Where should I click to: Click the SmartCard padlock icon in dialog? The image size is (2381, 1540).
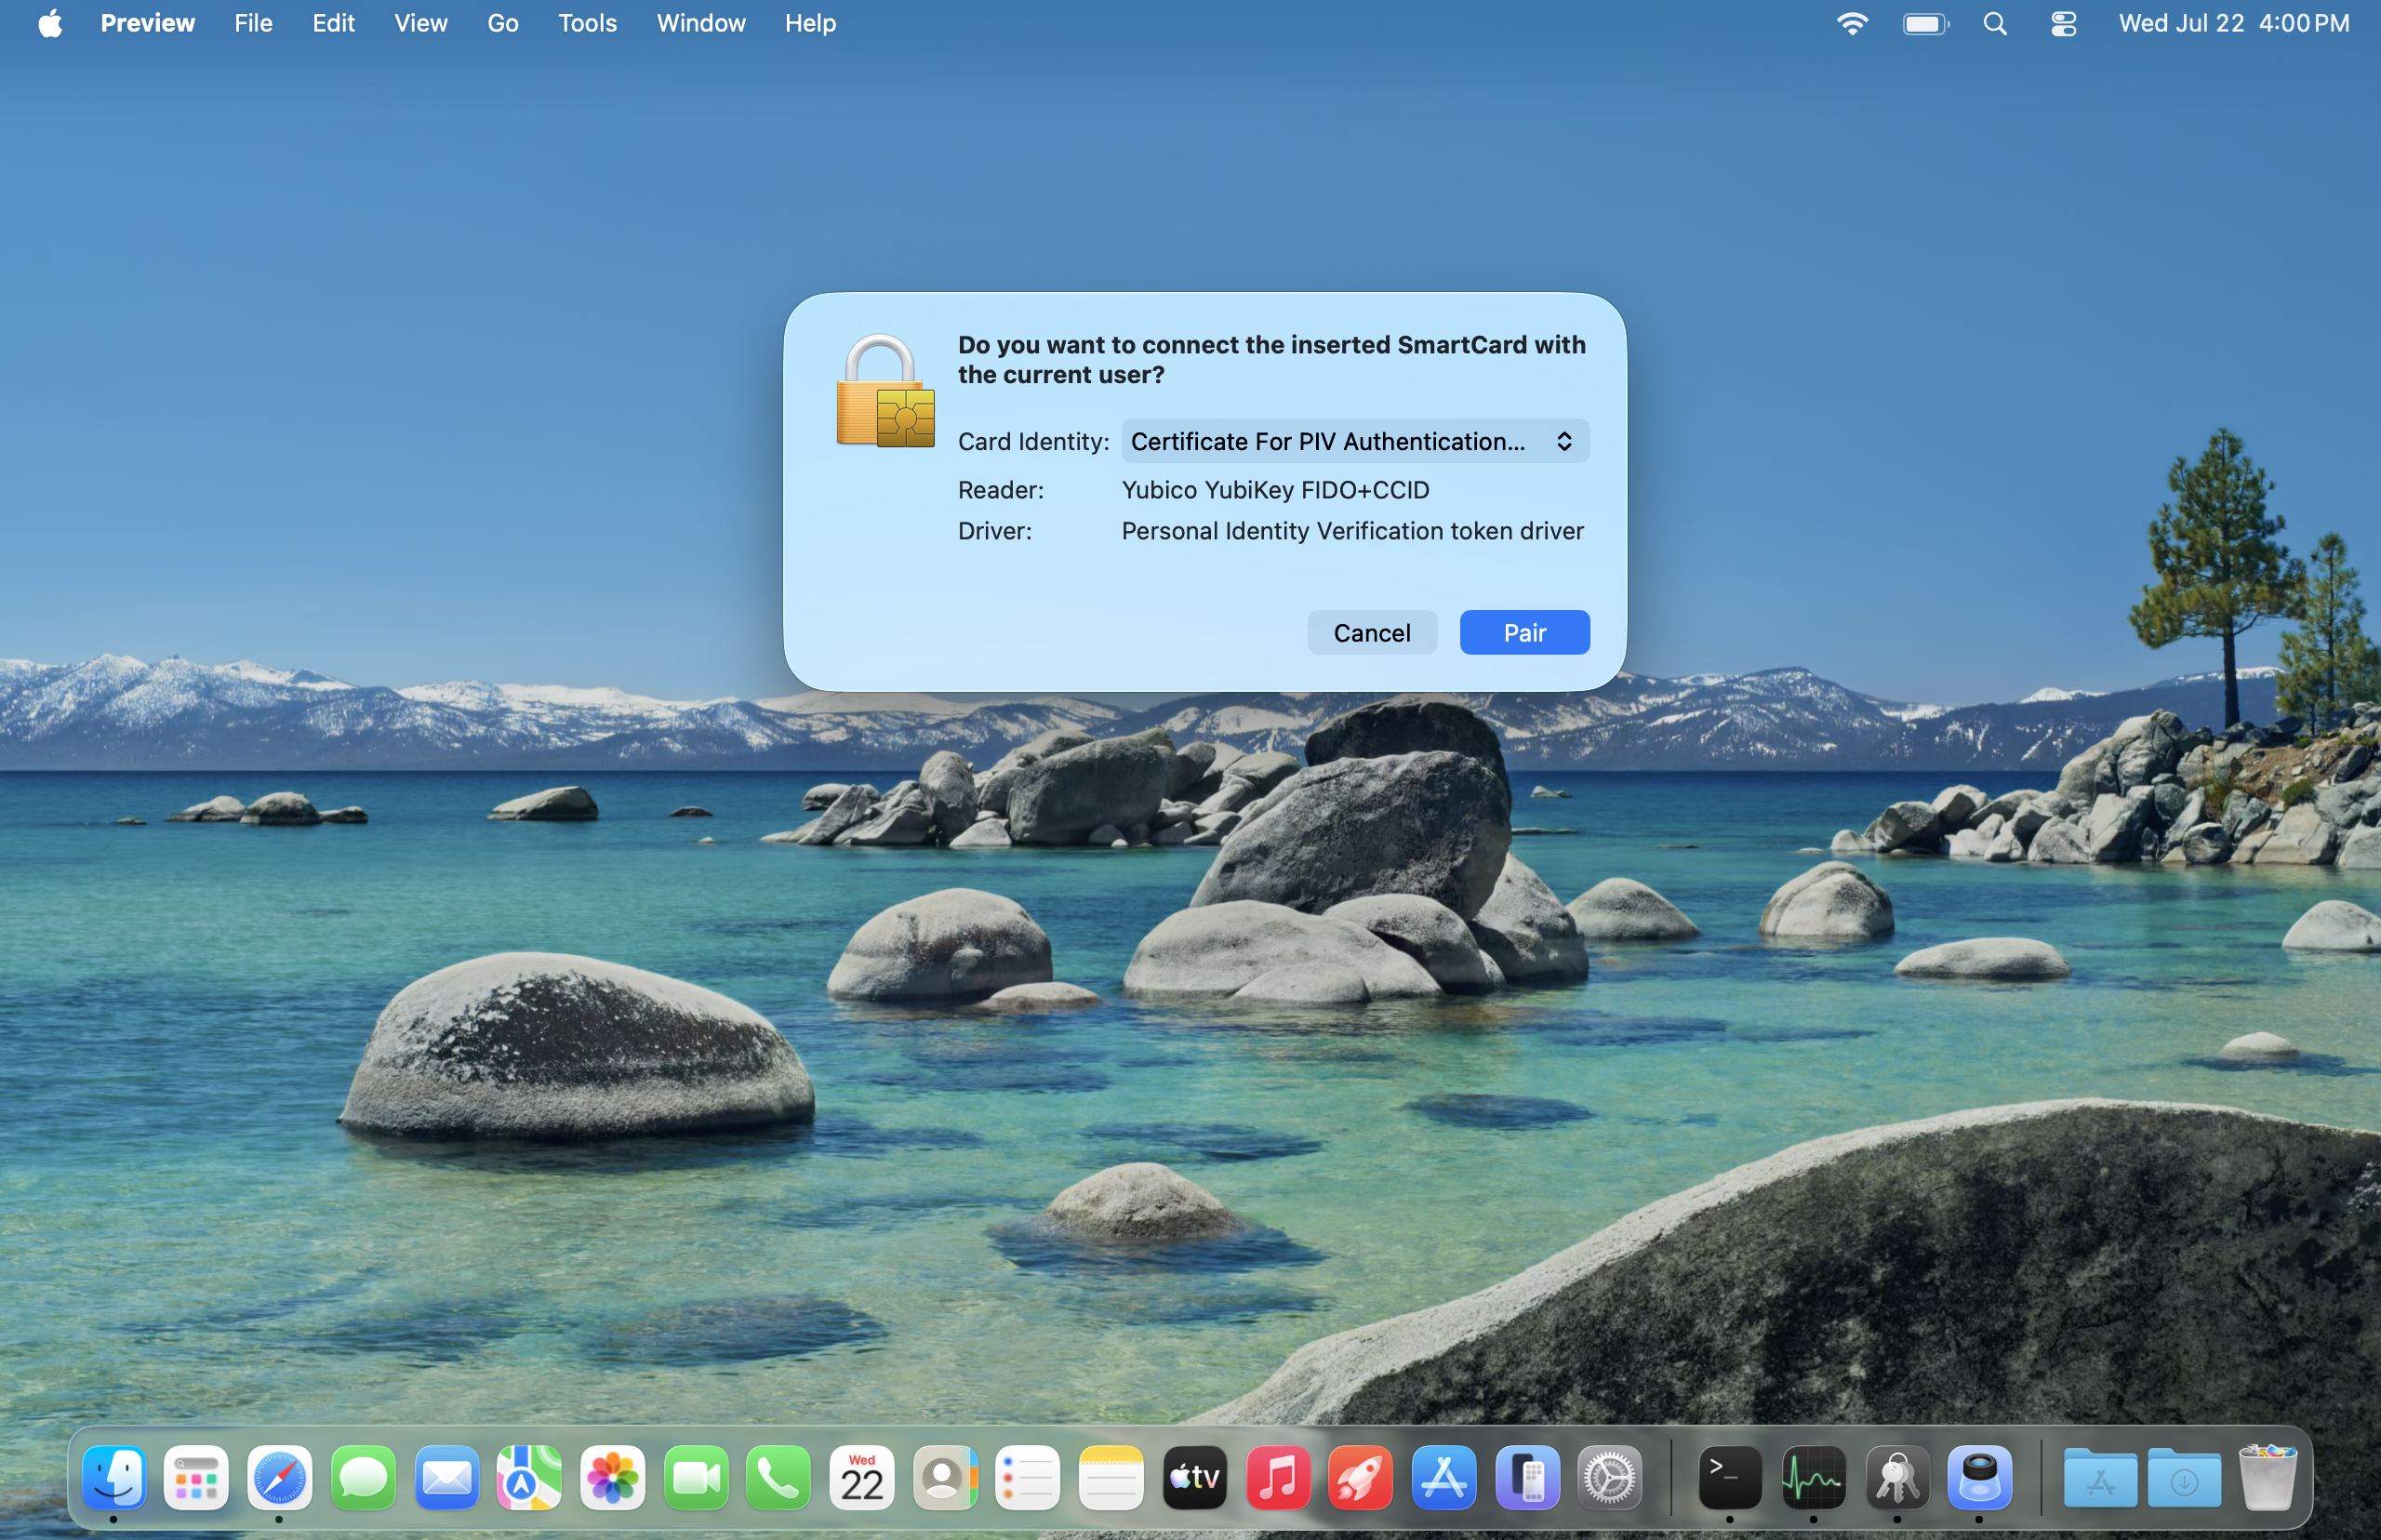pos(885,391)
